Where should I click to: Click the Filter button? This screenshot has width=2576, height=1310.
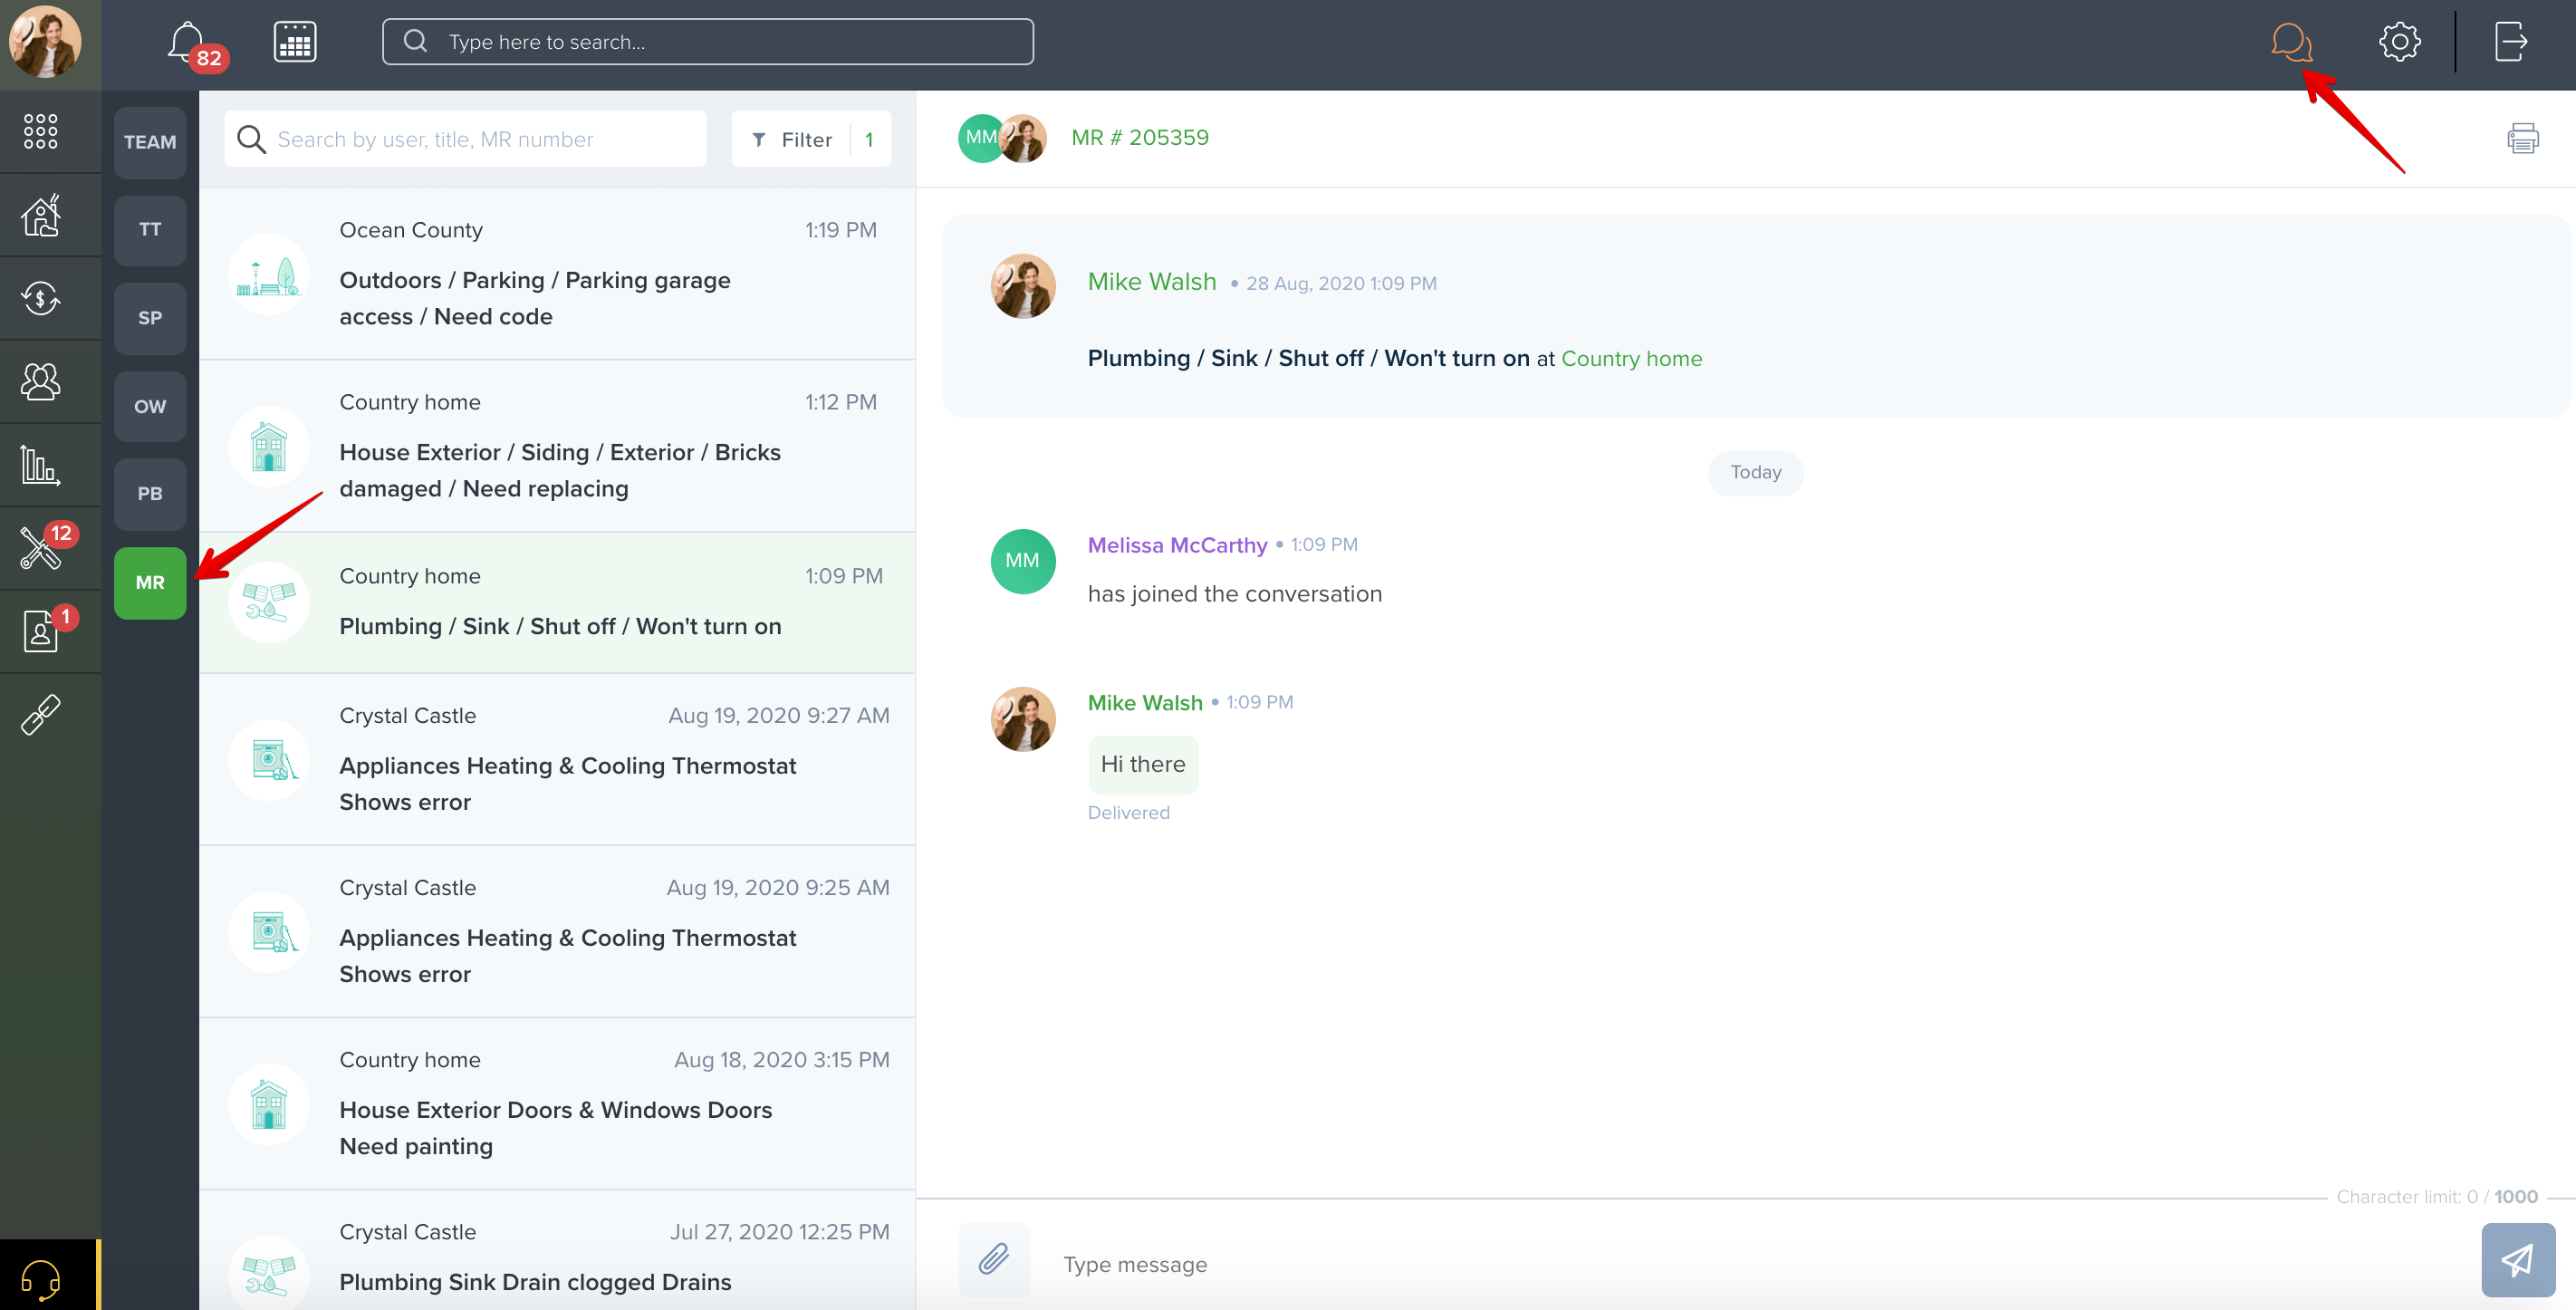coord(811,139)
